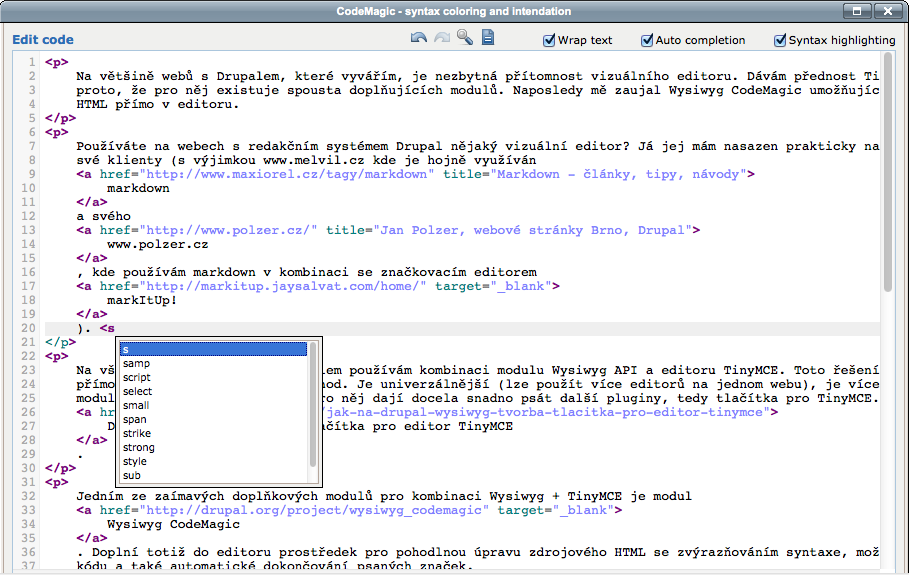Viewport: 909px width, 575px height.
Task: Click the target="_blank" attribute on line 33
Action: [555, 510]
